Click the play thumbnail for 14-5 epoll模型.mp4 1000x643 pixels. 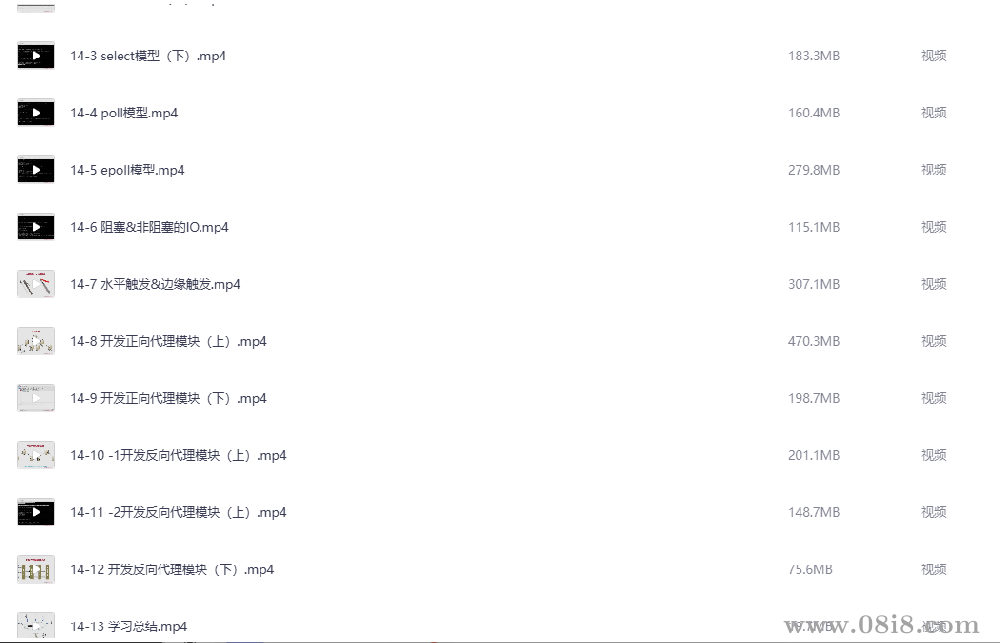click(x=36, y=170)
